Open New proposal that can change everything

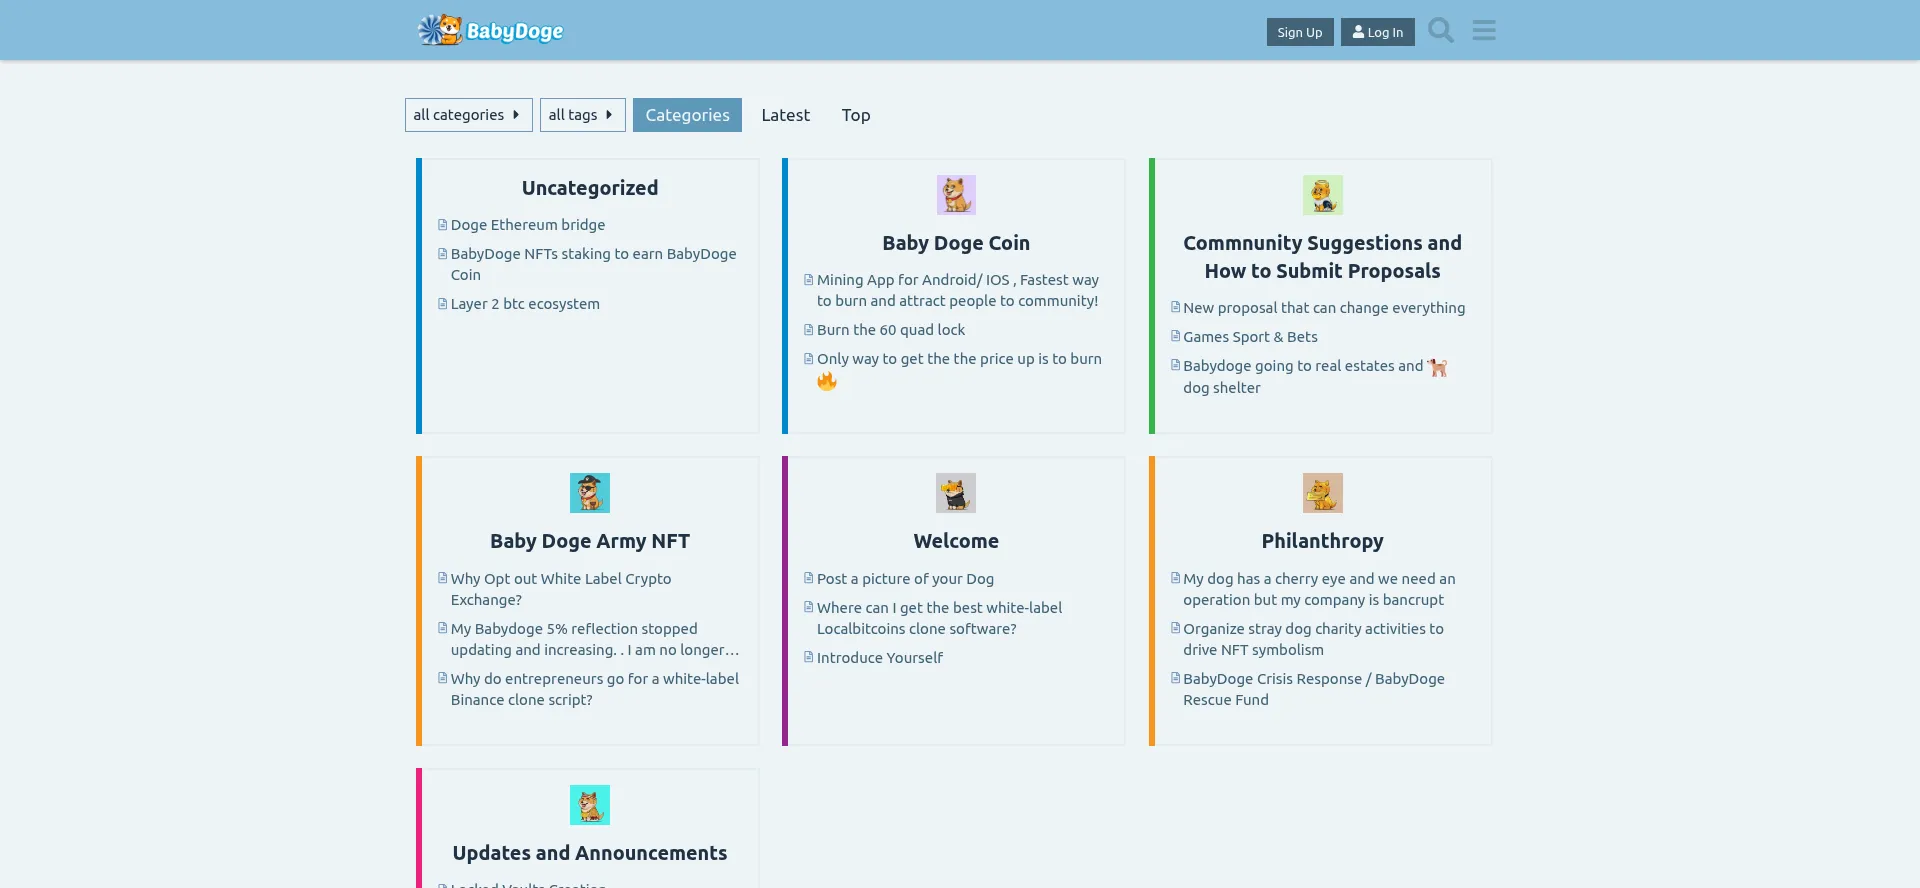[1324, 308]
